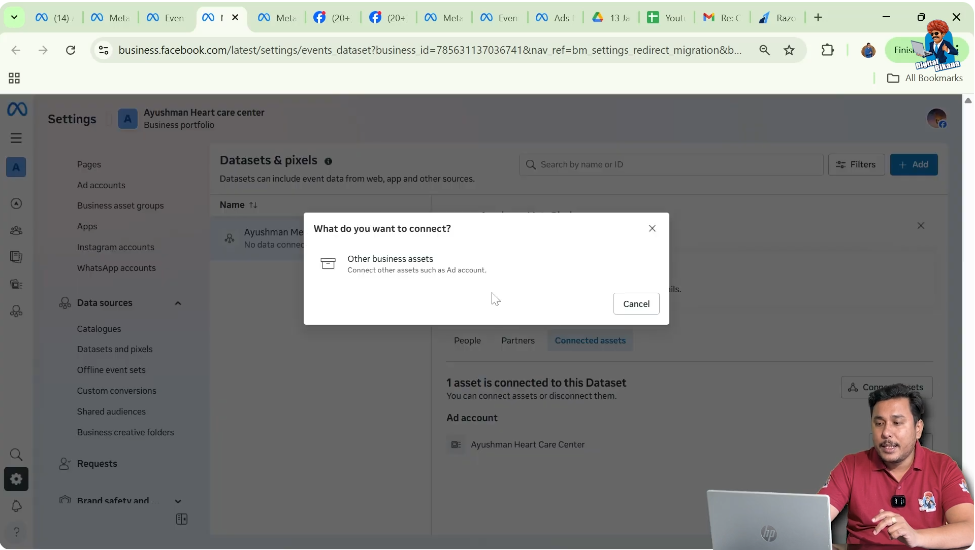Click Connect assets button
Image resolution: width=975 pixels, height=550 pixels.
[886, 387]
